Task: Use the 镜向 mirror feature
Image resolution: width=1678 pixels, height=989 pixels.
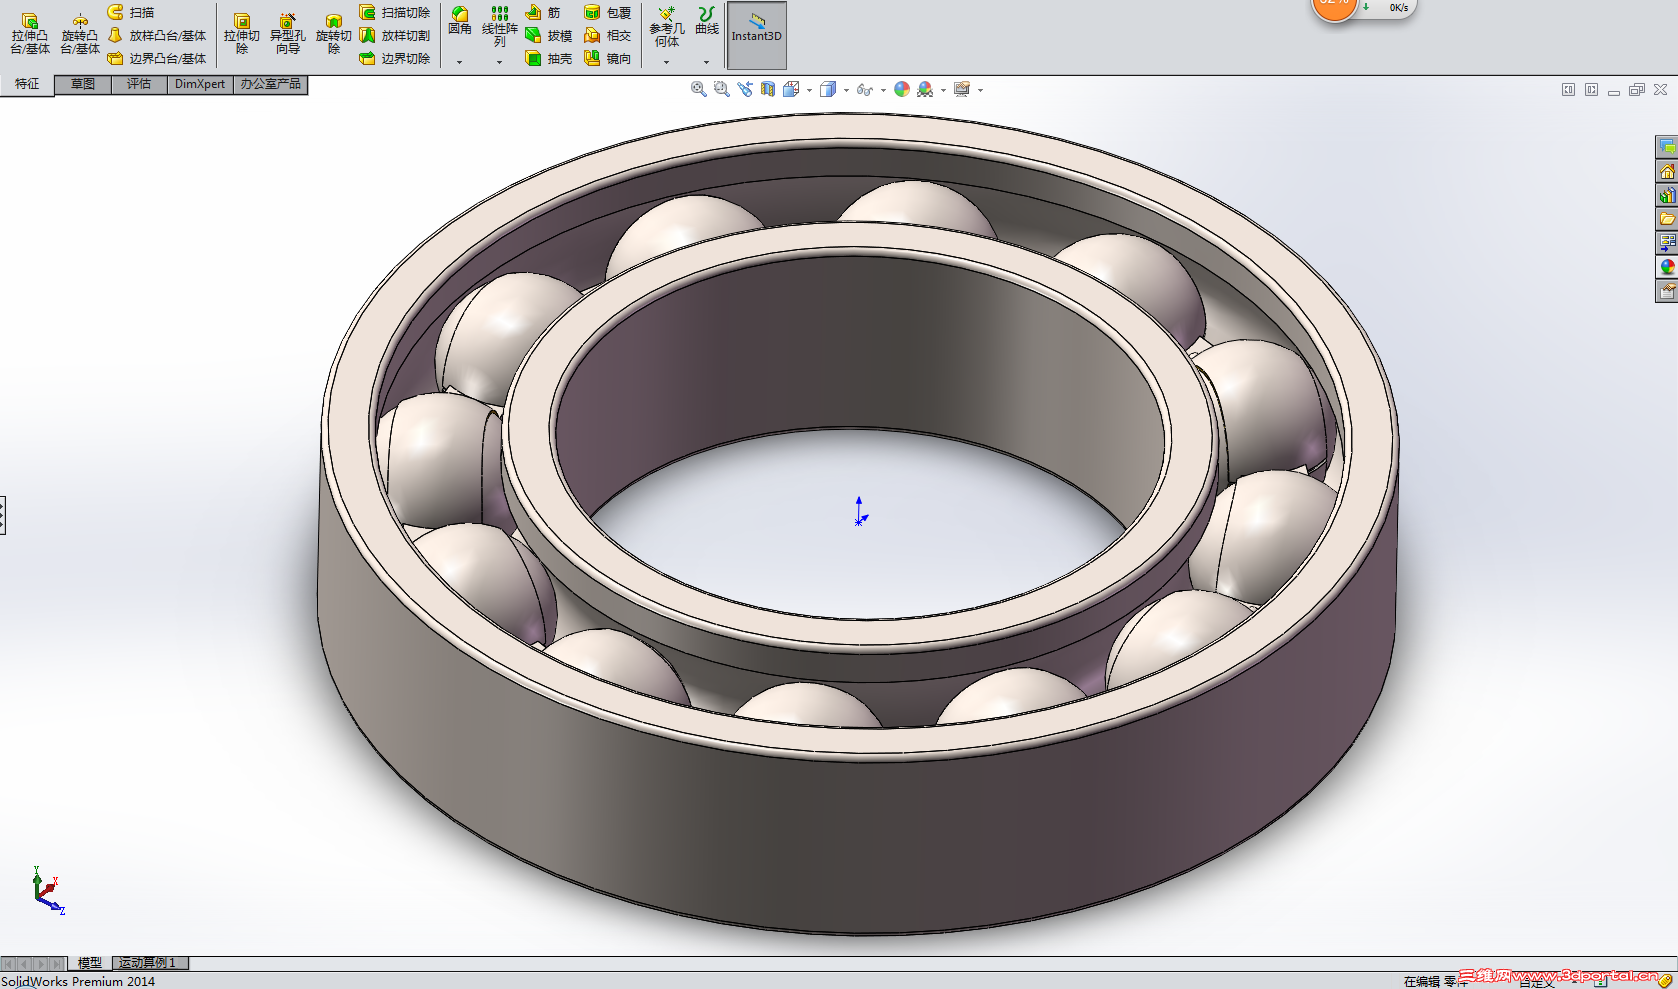Action: pyautogui.click(x=608, y=58)
